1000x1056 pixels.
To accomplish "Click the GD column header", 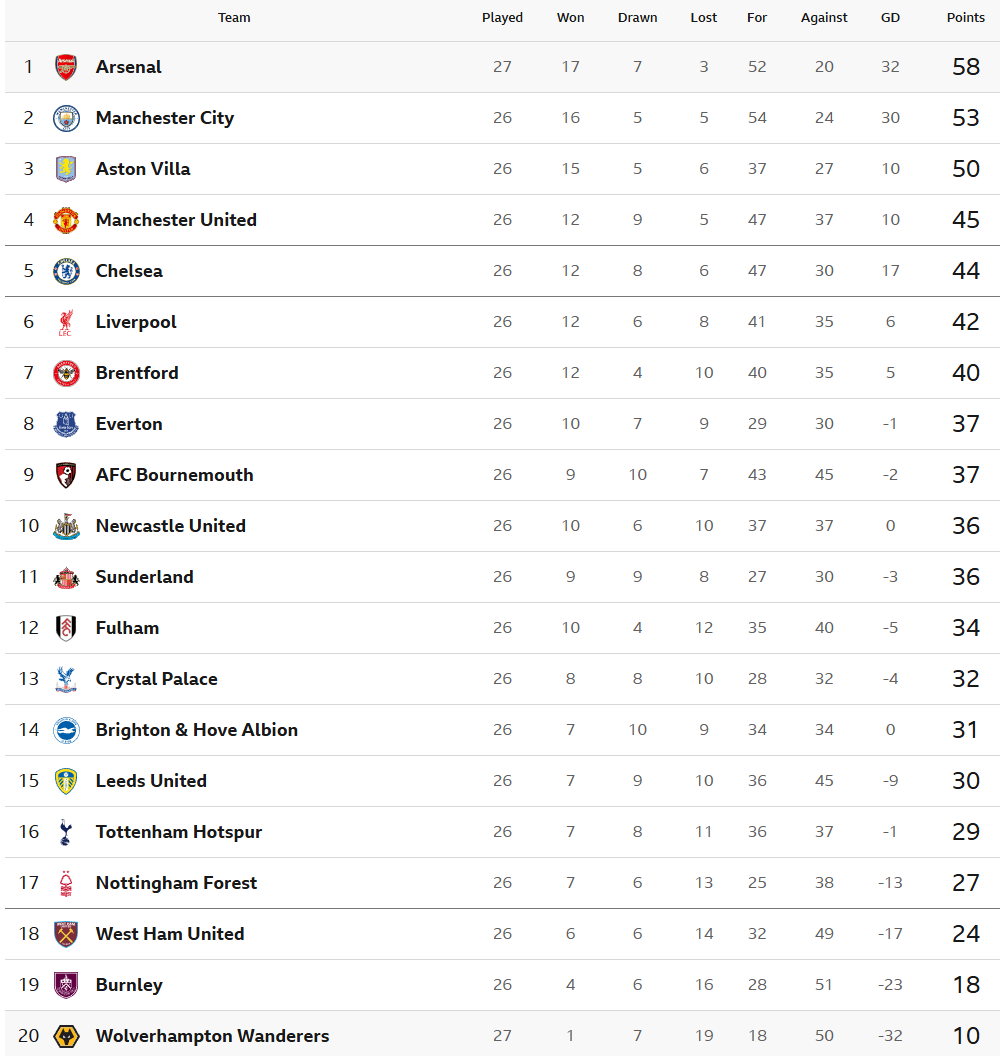I will coord(890,18).
